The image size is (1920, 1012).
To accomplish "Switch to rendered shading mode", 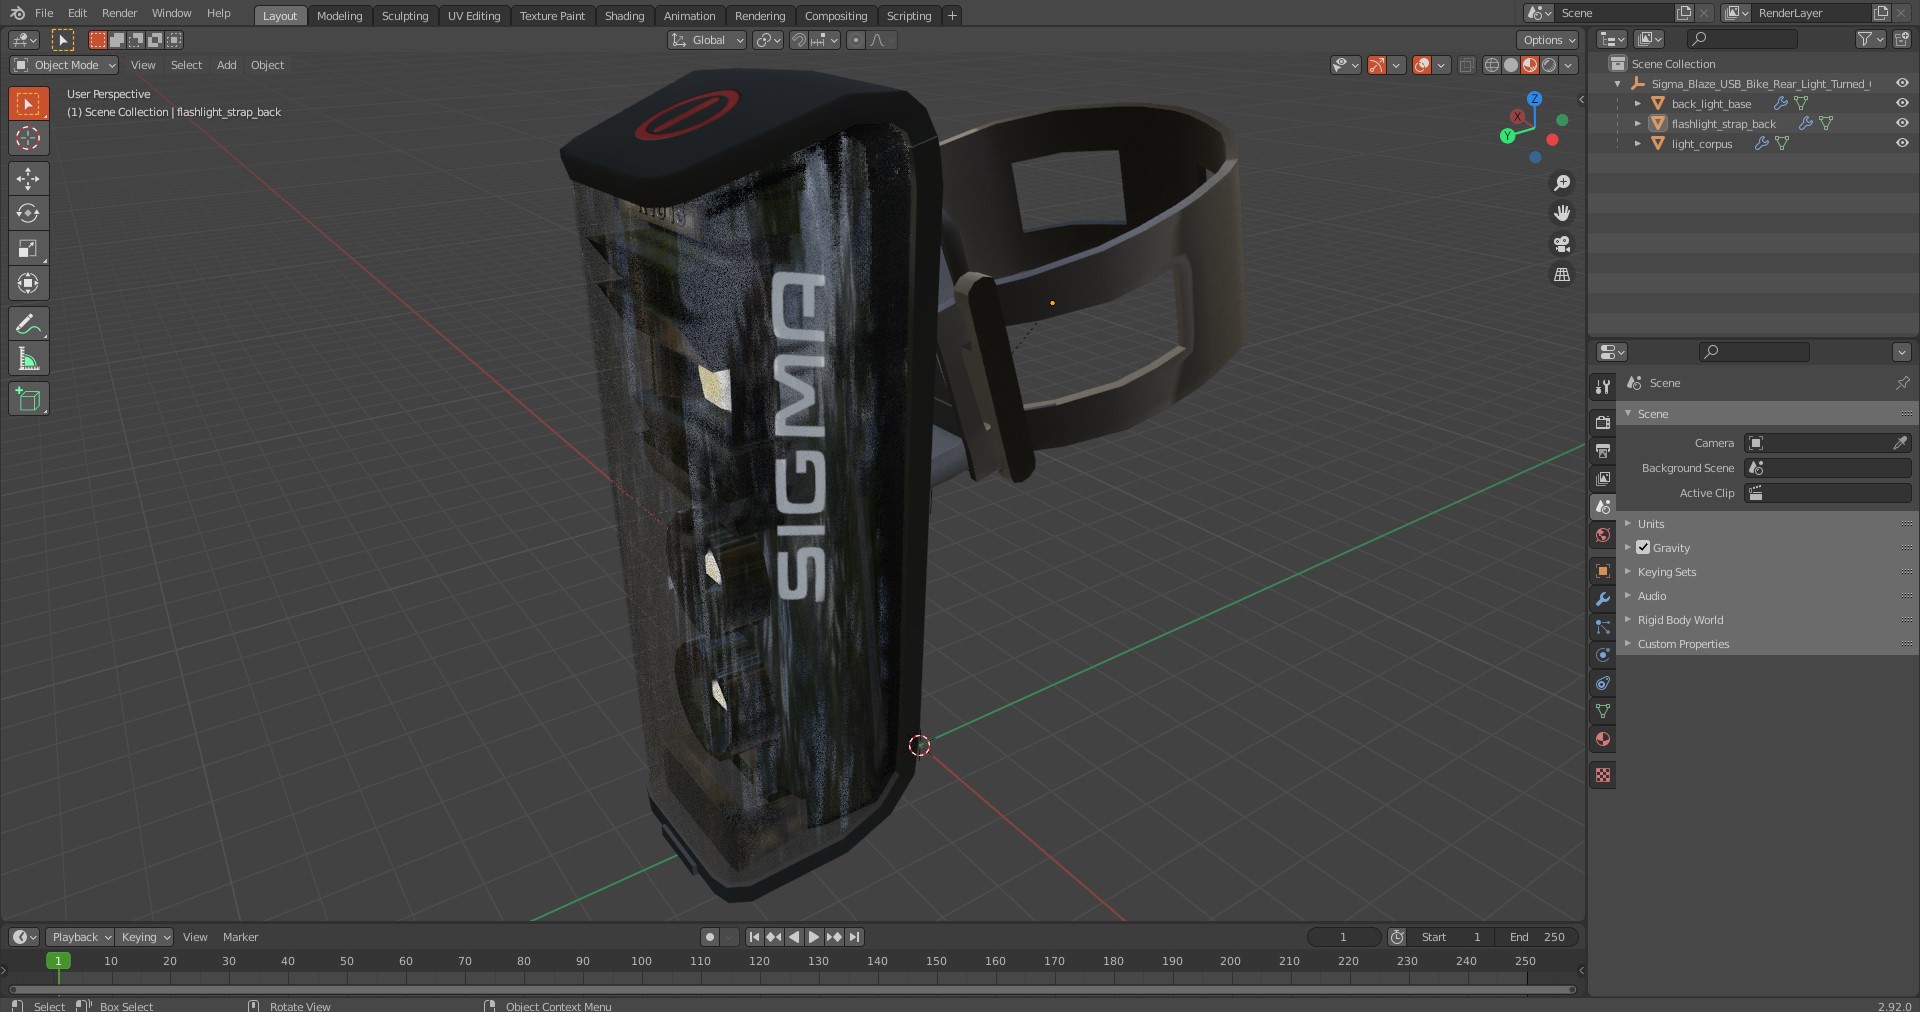I will click(x=1549, y=65).
